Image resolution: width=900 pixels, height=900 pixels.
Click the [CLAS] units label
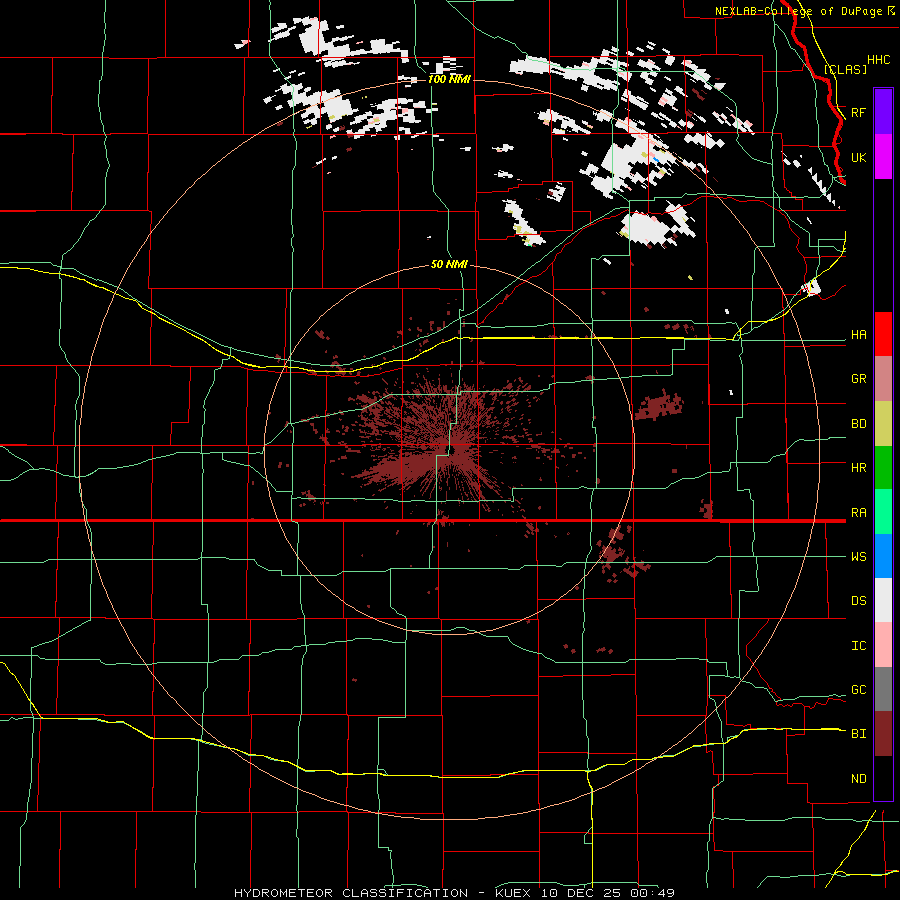coord(845,69)
